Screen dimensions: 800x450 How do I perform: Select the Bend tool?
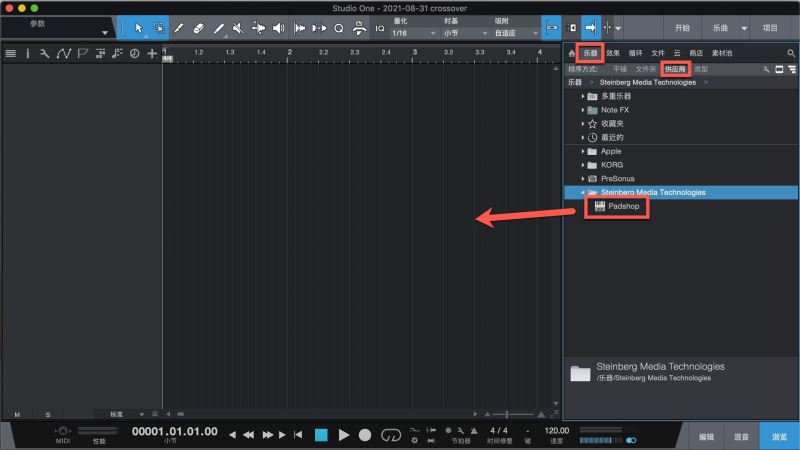click(x=258, y=28)
